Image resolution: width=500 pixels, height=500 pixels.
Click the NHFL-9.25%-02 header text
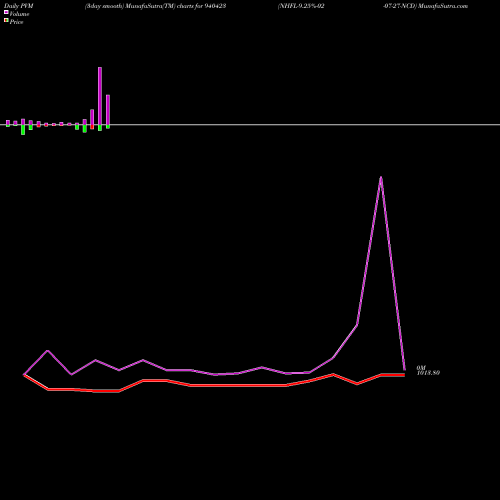[x=301, y=6]
